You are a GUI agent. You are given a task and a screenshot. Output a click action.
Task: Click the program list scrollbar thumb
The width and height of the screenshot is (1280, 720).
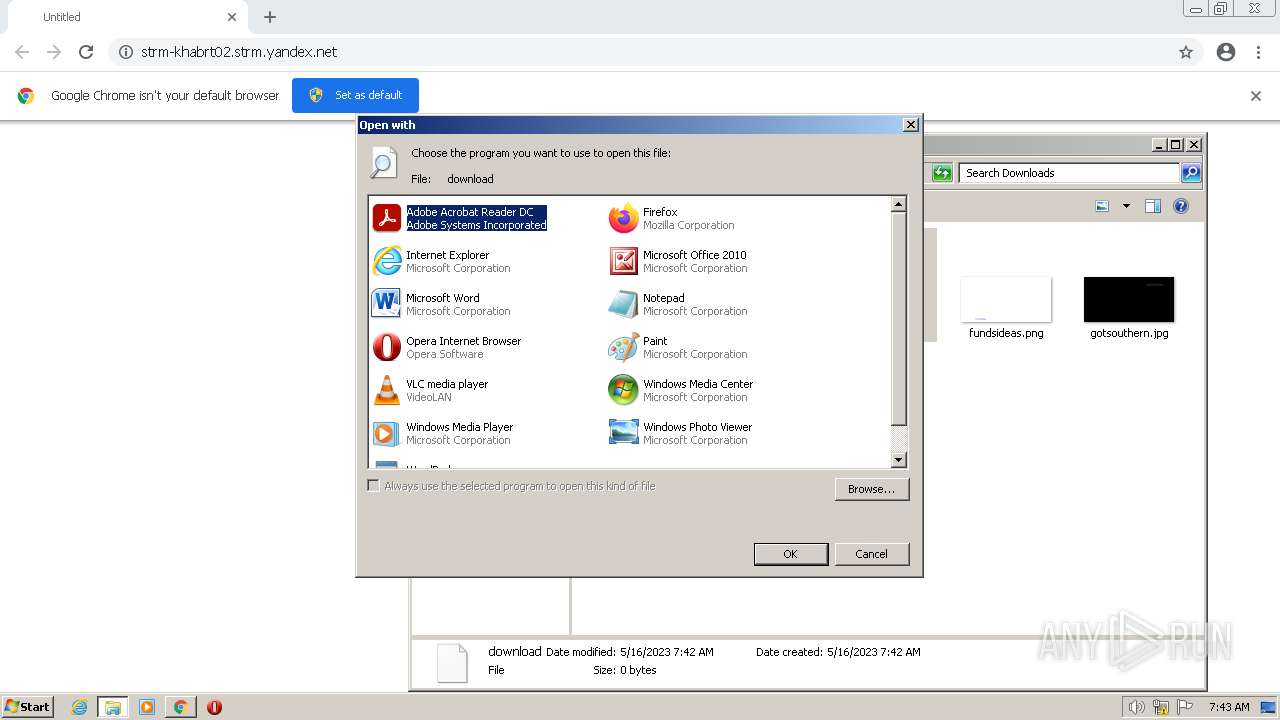coord(898,318)
